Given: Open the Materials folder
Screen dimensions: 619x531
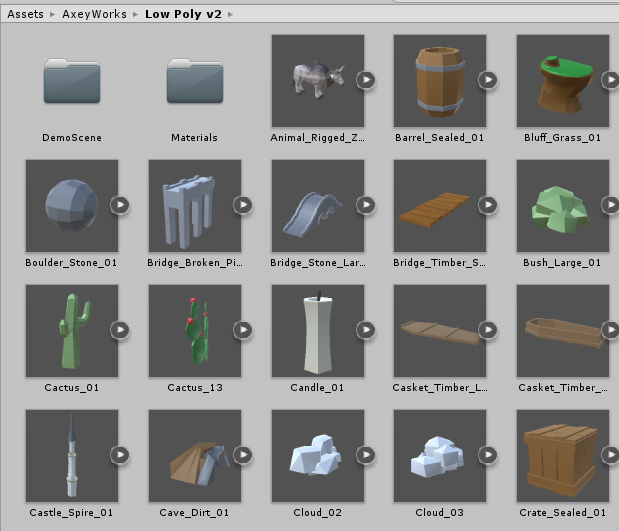Looking at the screenshot, I should click(x=195, y=81).
